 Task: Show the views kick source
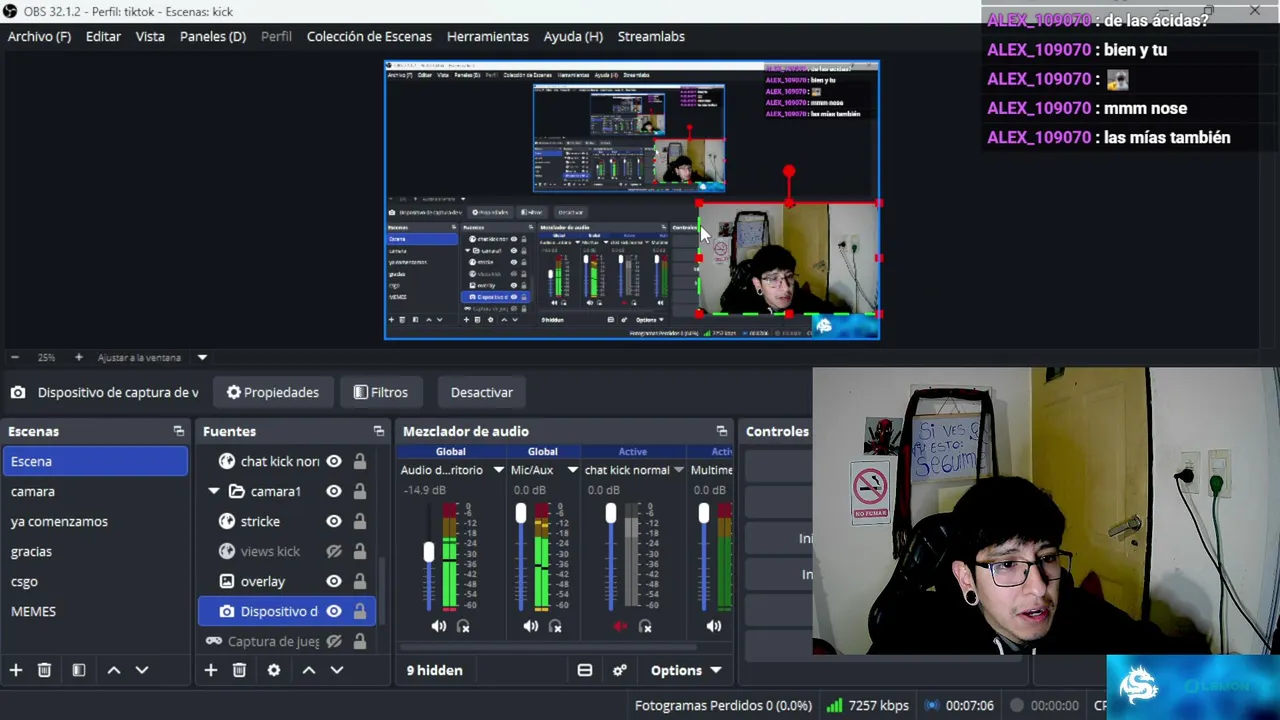point(334,551)
